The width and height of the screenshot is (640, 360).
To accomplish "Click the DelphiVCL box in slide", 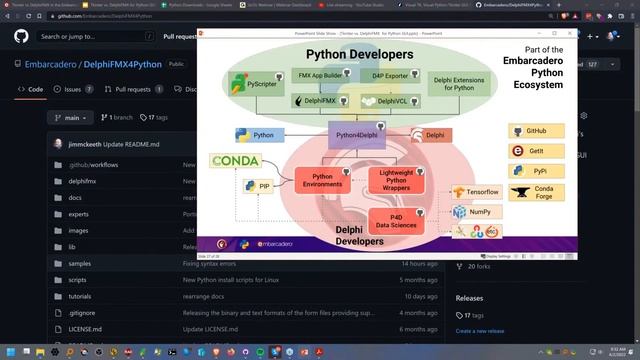I will pyautogui.click(x=391, y=101).
